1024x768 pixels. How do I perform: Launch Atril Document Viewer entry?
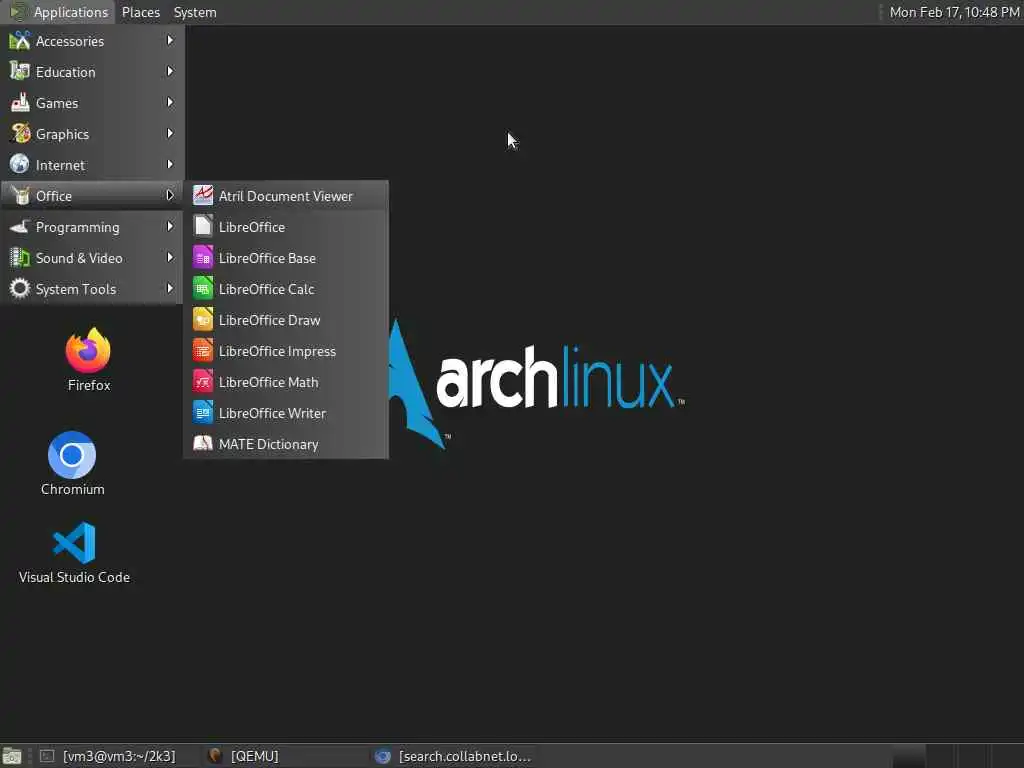click(x=286, y=196)
